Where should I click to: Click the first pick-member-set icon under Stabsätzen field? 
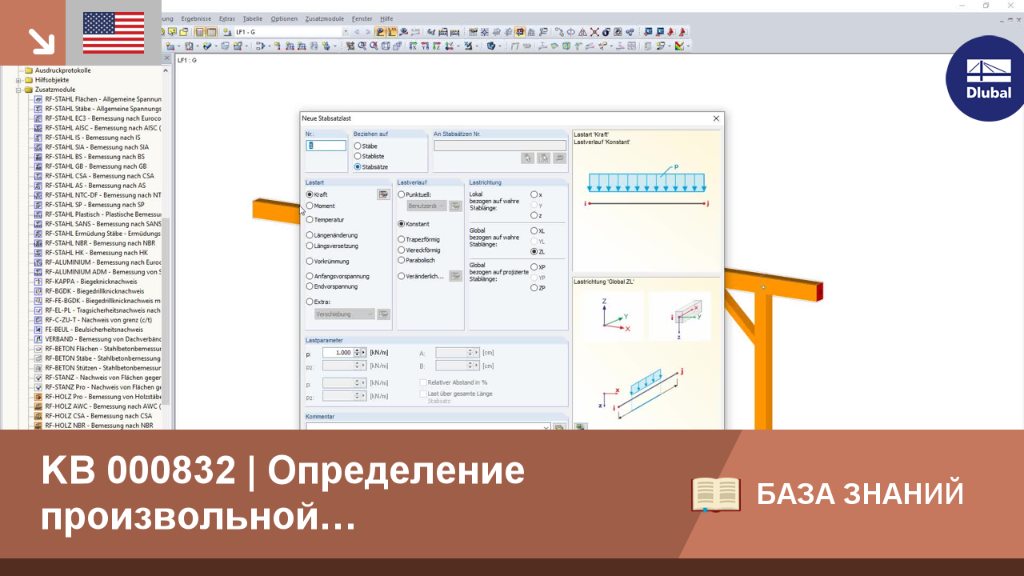(x=527, y=158)
